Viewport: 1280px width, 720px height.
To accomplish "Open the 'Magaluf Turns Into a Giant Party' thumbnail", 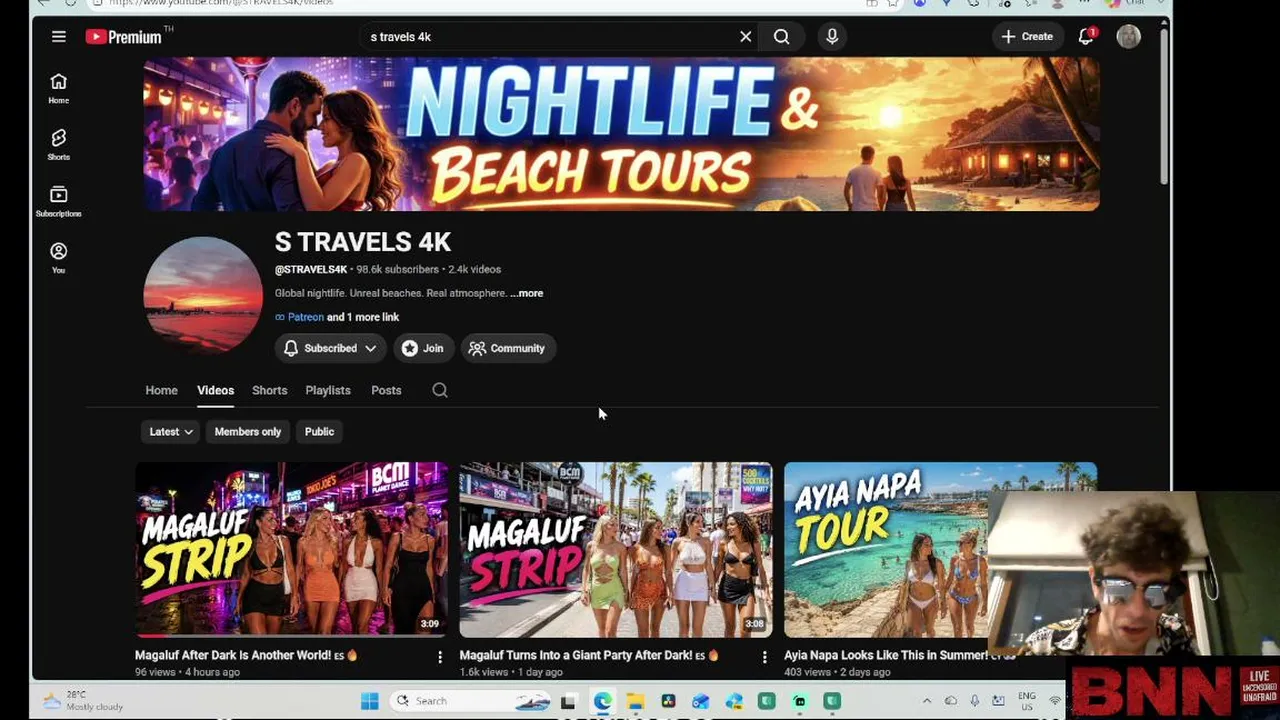I will coord(616,549).
